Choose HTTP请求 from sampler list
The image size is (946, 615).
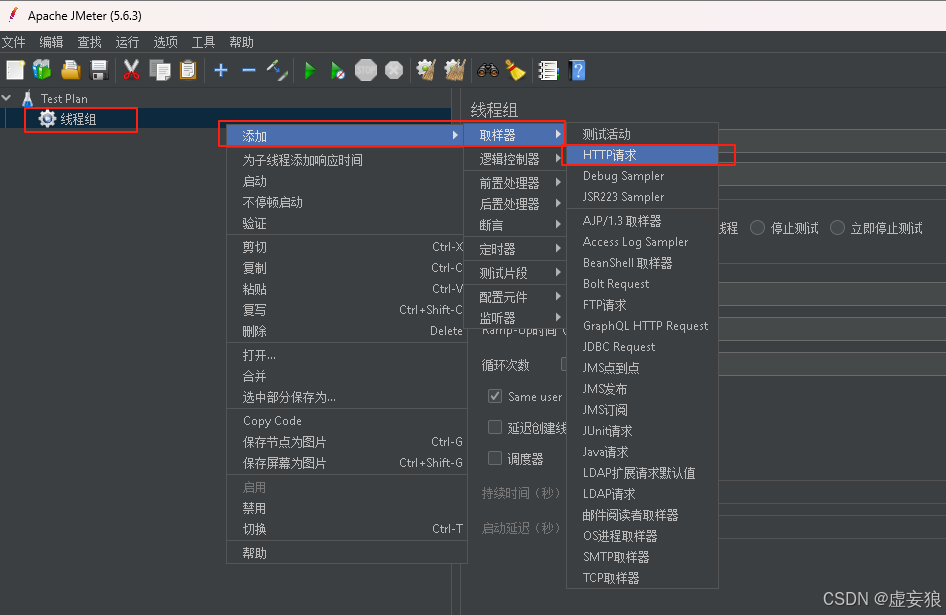(643, 155)
